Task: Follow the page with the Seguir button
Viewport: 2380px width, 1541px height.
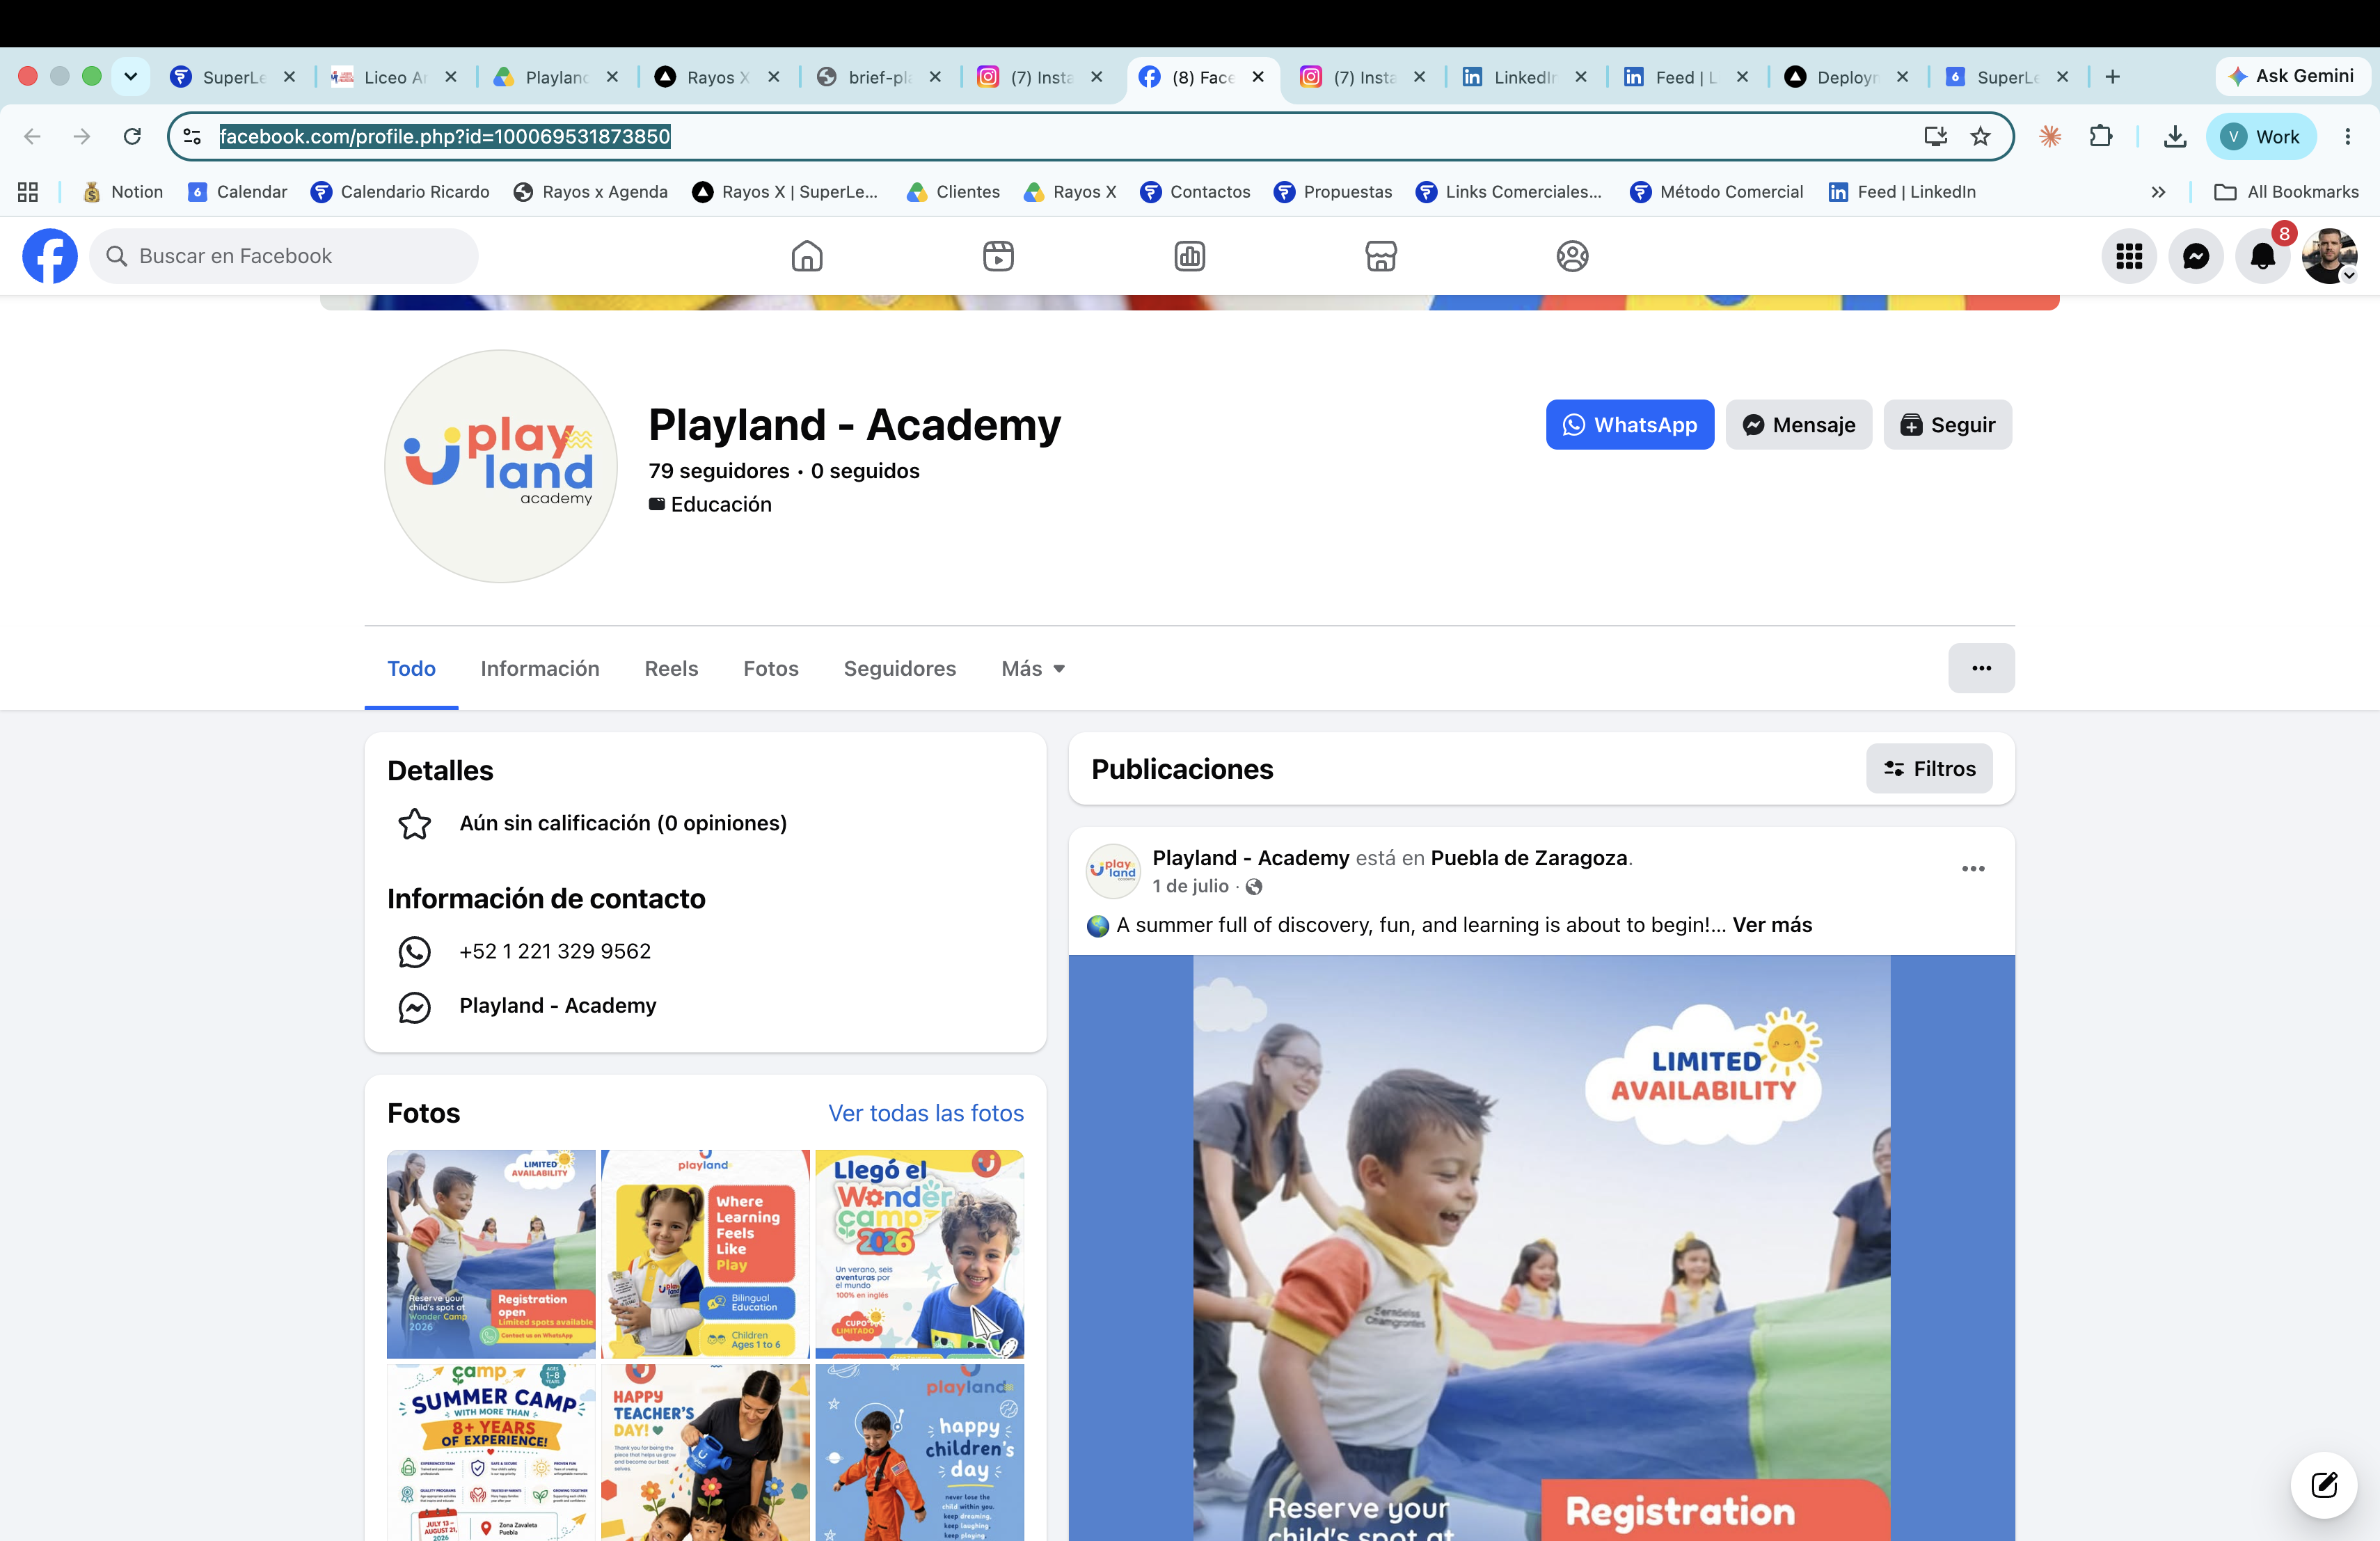Action: point(1947,425)
